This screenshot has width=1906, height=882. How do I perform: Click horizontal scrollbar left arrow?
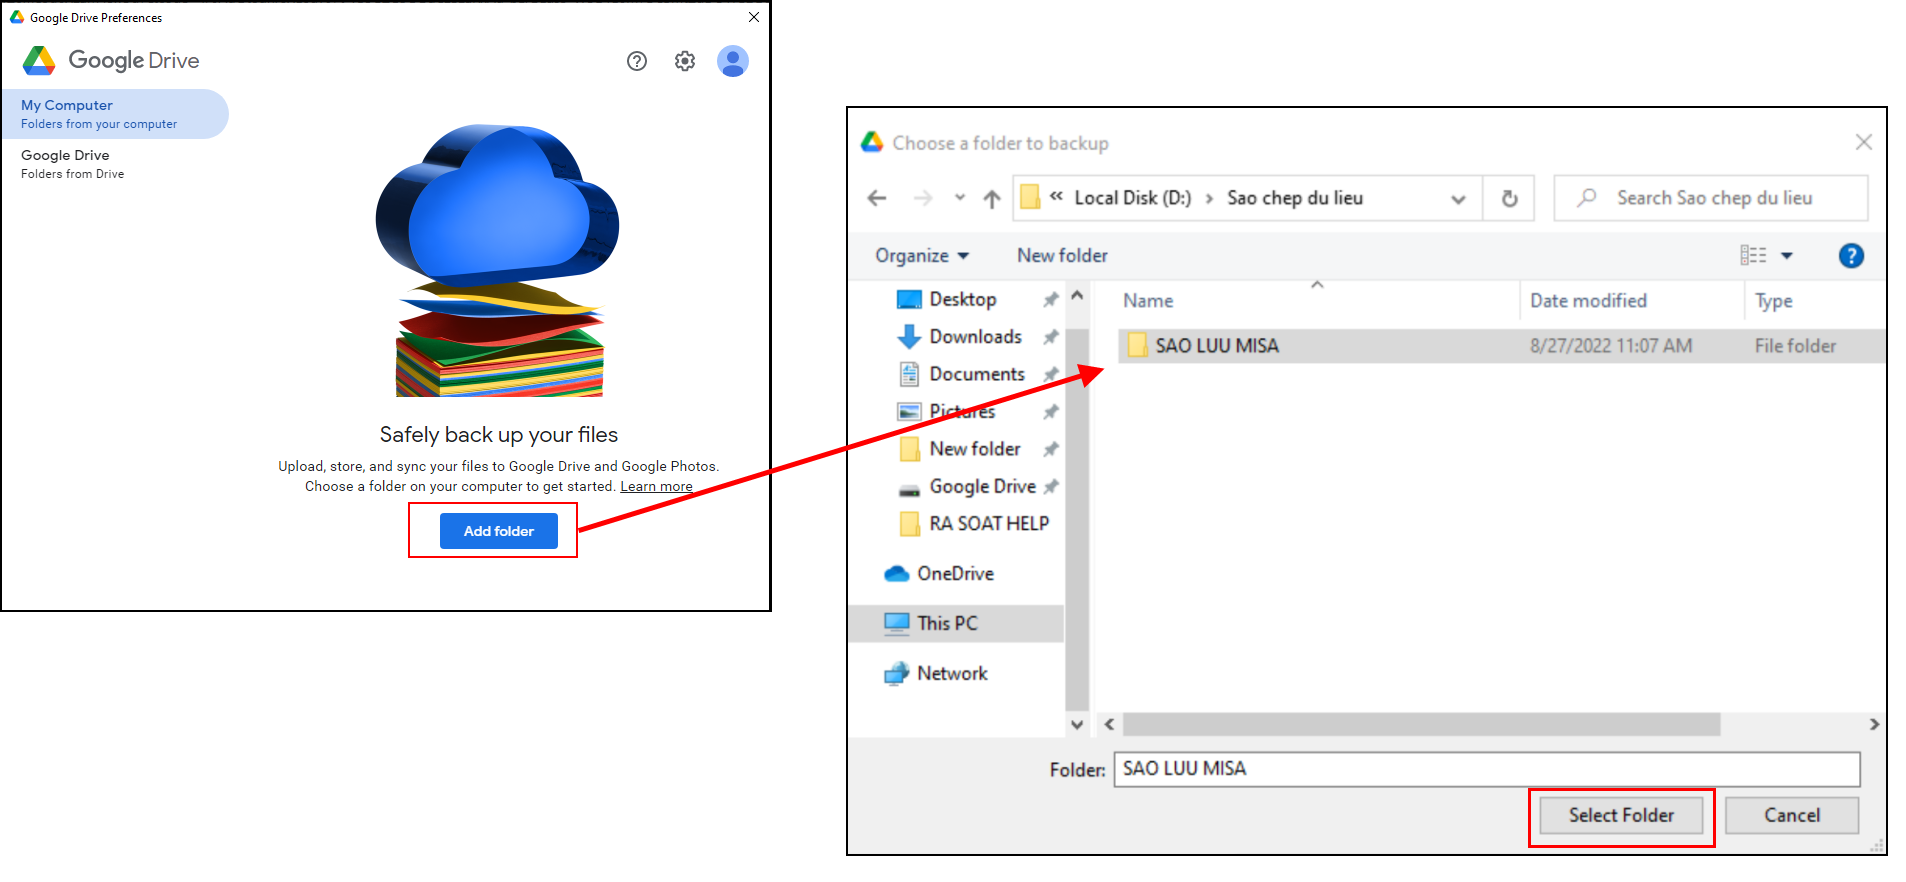click(x=1108, y=724)
